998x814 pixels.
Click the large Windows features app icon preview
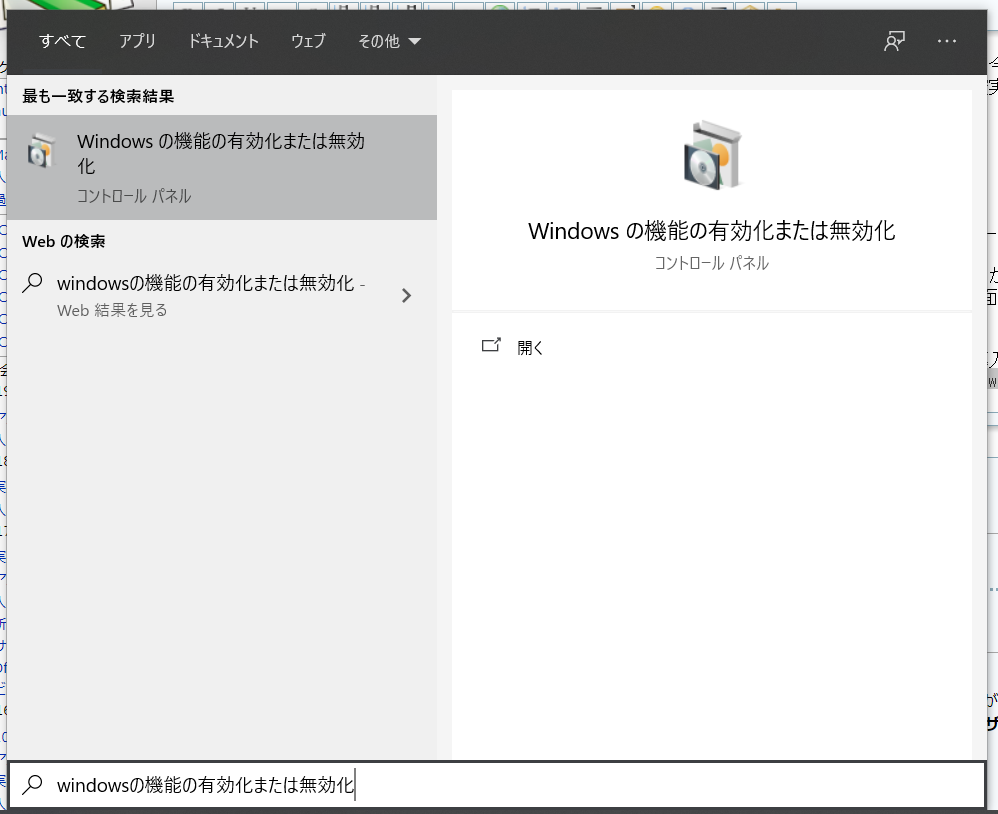tap(711, 155)
